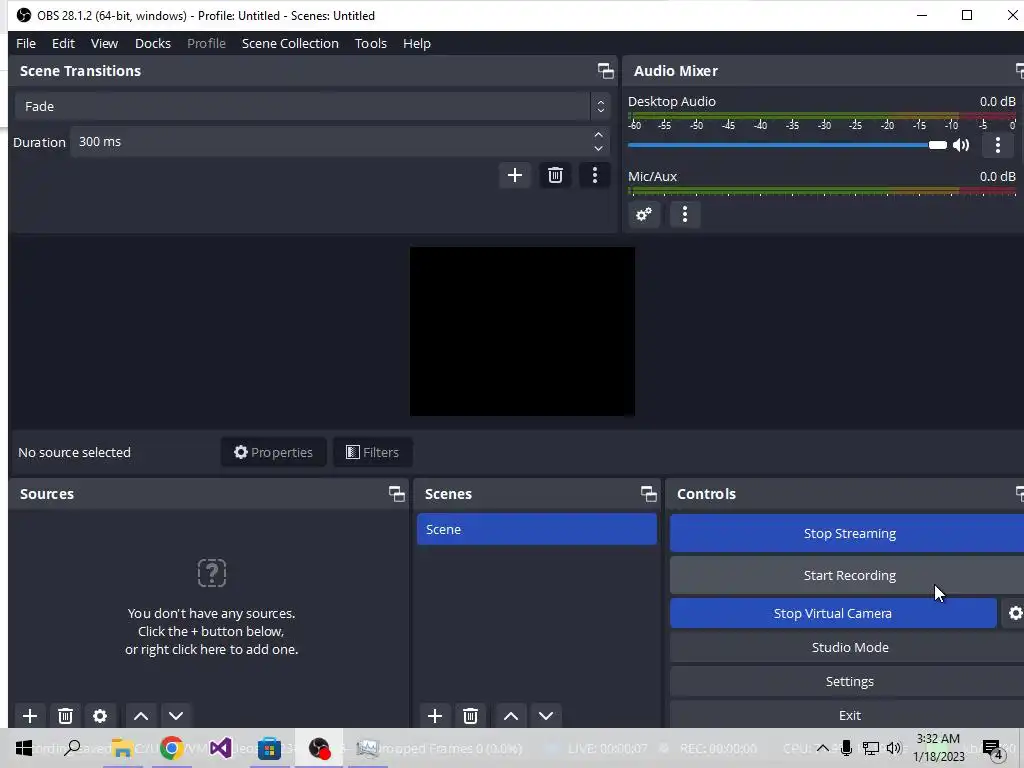The height and width of the screenshot is (768, 1024).
Task: Open the notification center icon
Action: 993,749
